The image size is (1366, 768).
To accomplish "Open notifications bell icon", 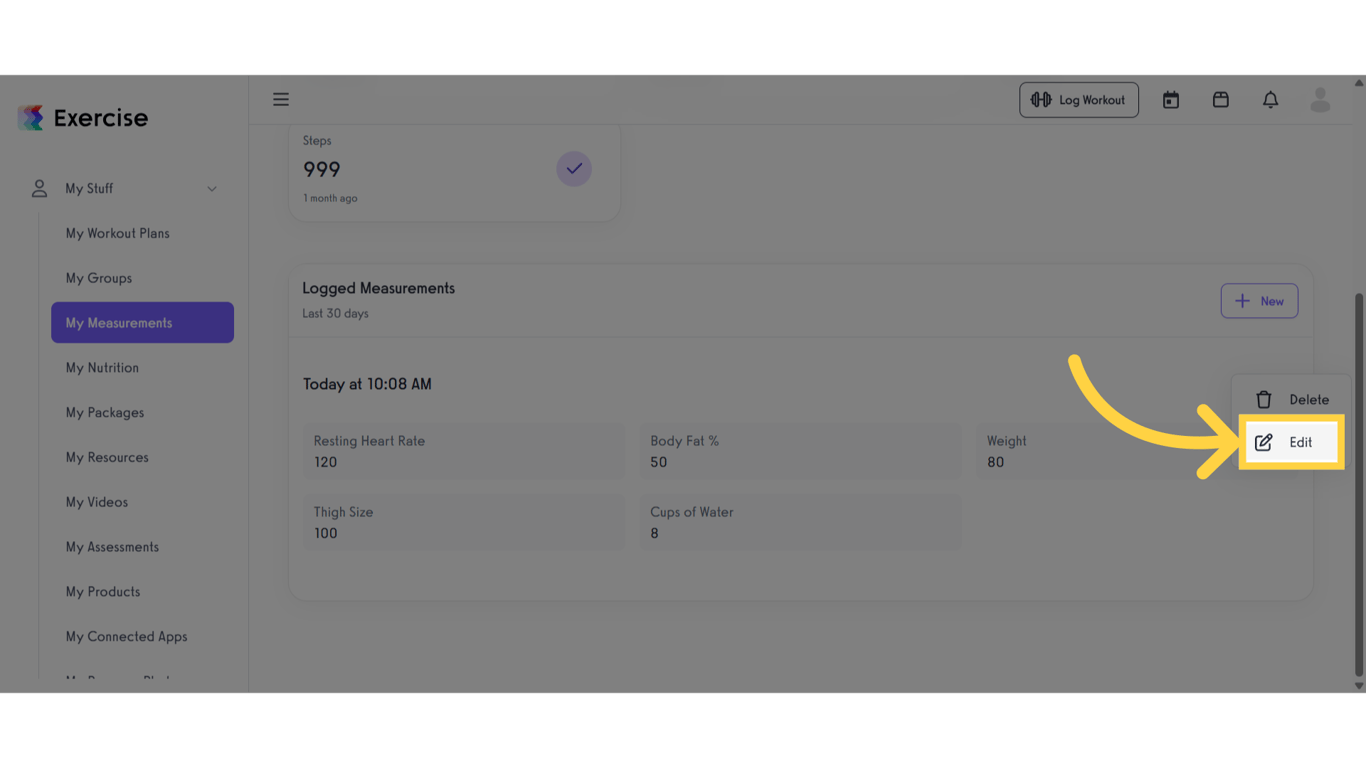I will 1270,100.
